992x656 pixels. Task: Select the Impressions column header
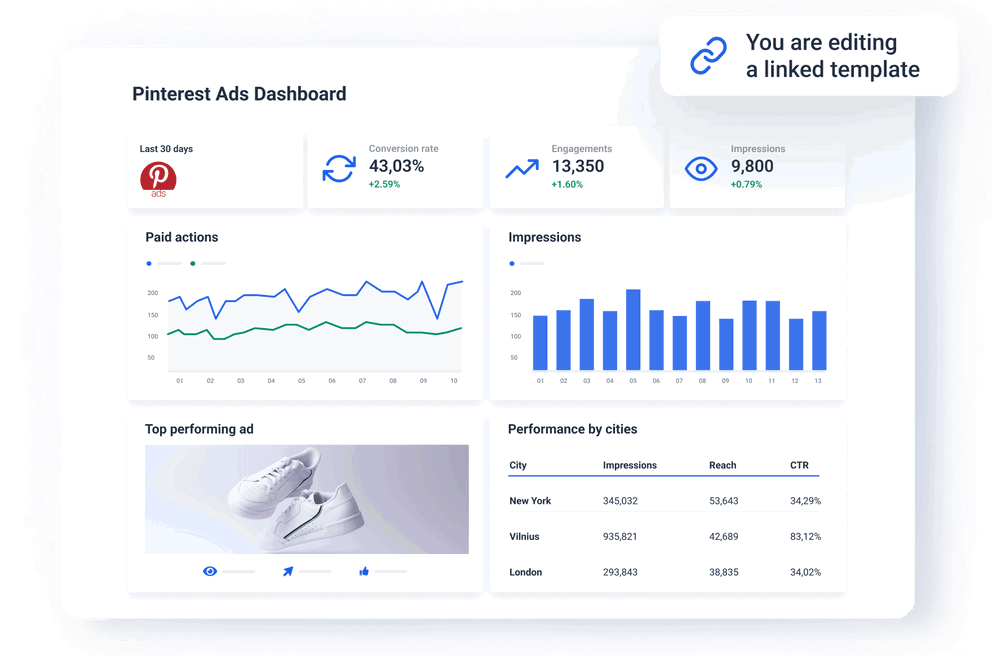tap(629, 465)
